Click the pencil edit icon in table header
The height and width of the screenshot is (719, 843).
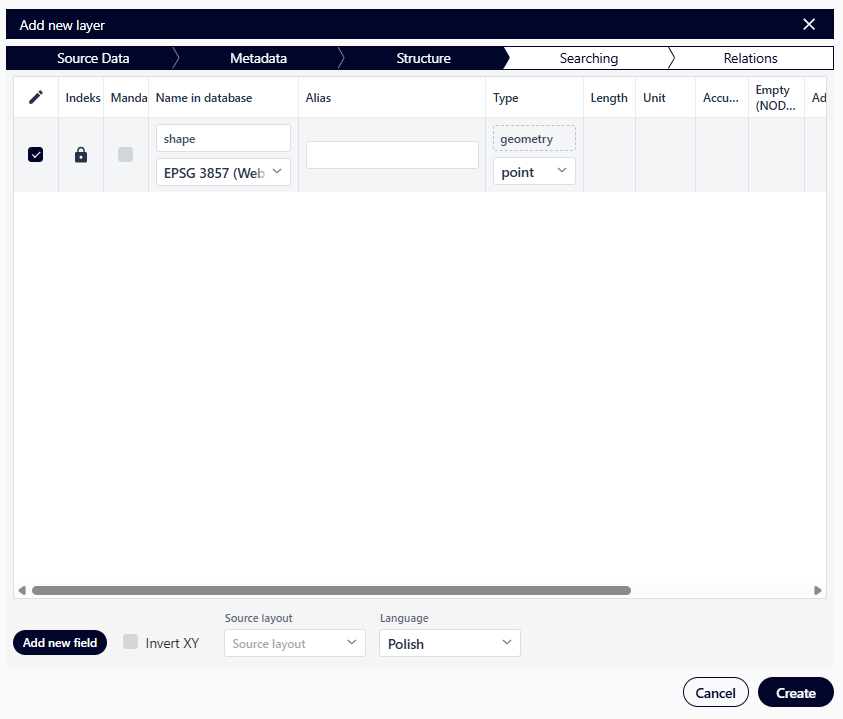pyautogui.click(x=36, y=97)
